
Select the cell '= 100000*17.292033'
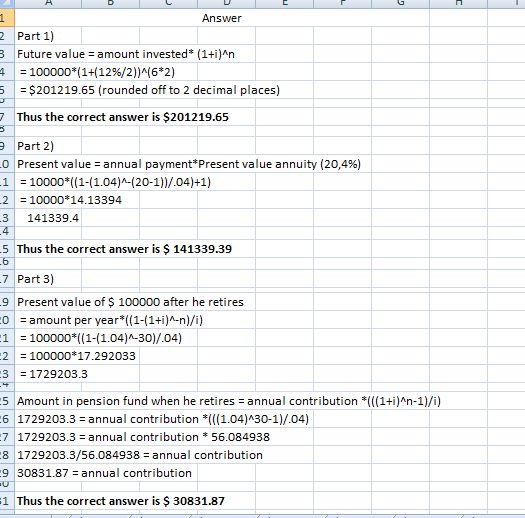tap(78, 356)
